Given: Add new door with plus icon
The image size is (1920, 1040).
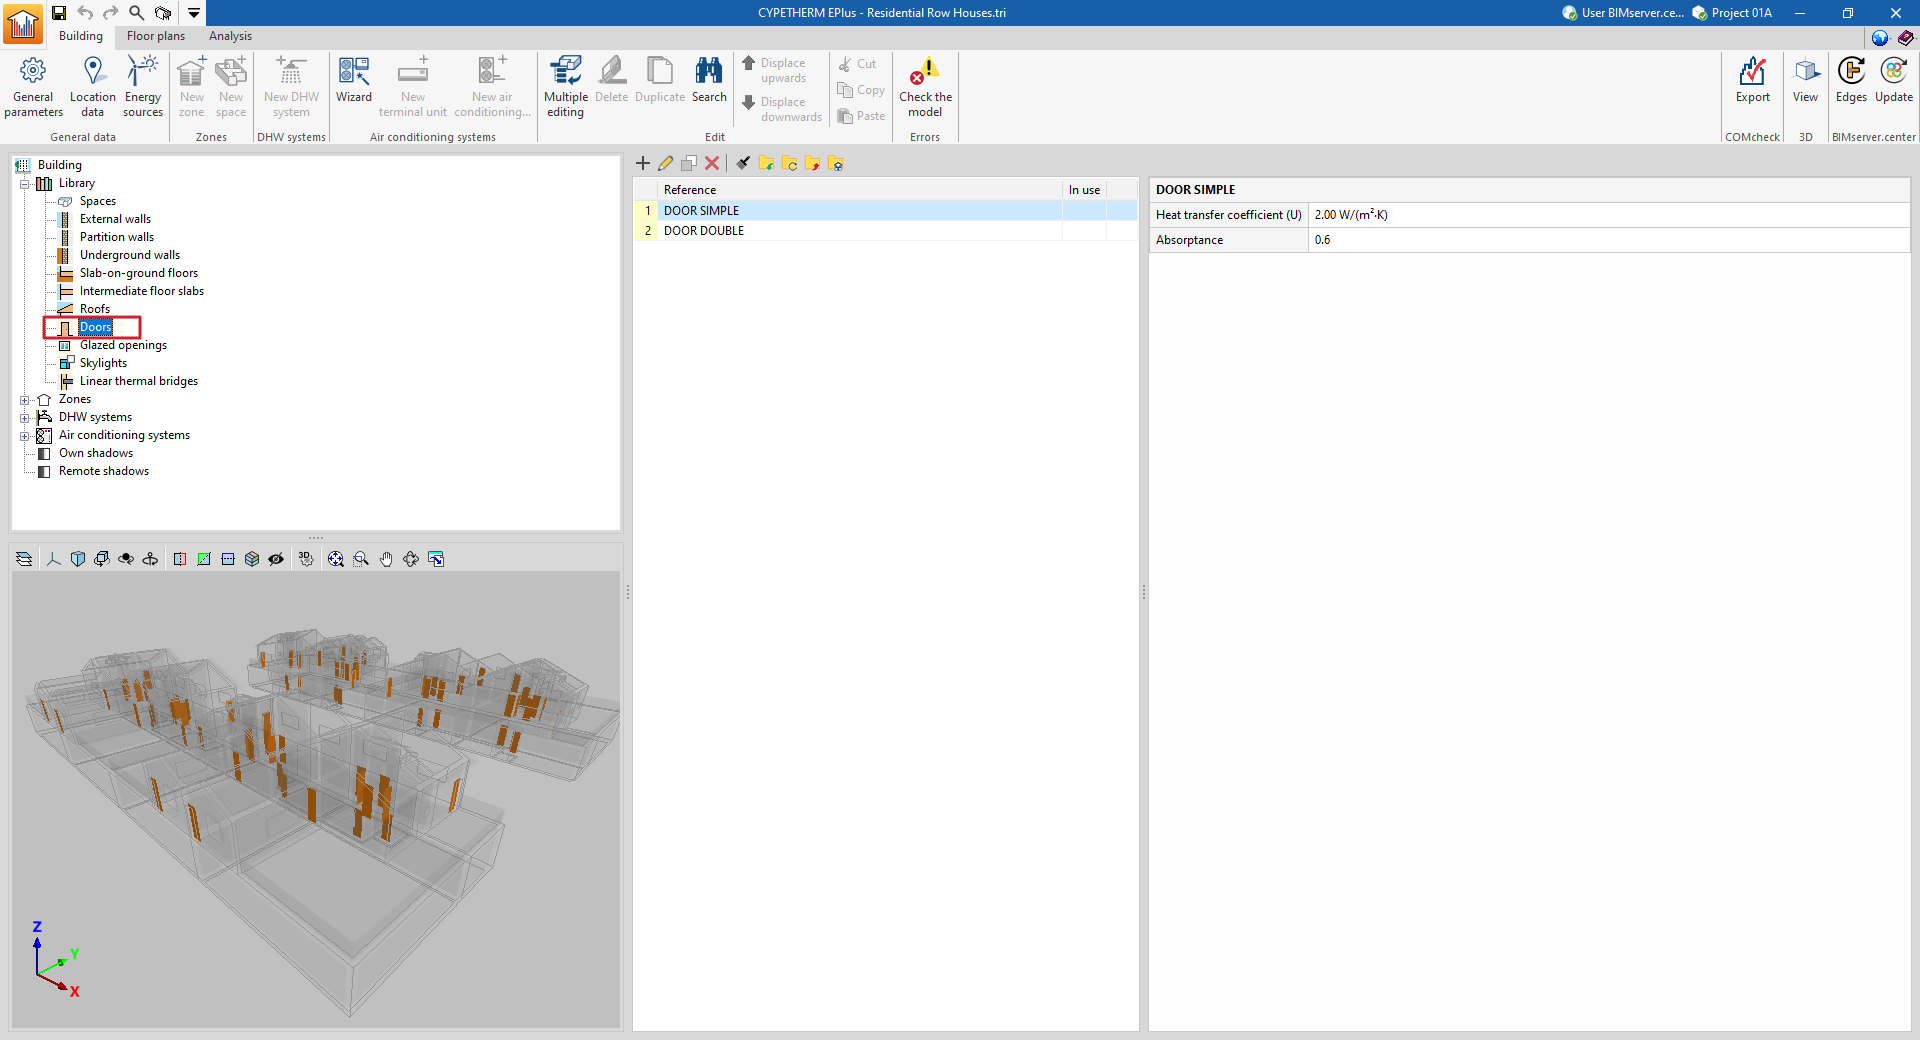Looking at the screenshot, I should [643, 163].
